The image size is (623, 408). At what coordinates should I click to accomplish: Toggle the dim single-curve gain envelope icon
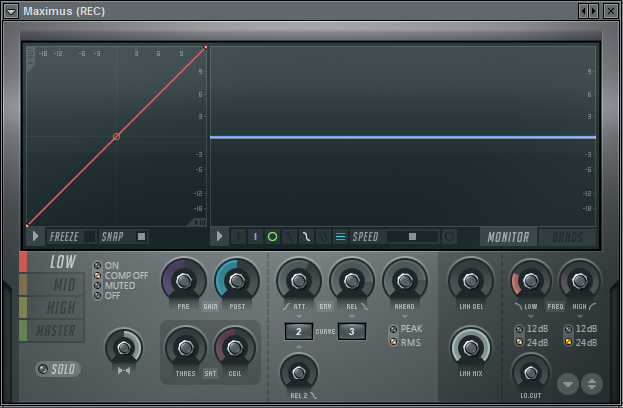(x=289, y=237)
